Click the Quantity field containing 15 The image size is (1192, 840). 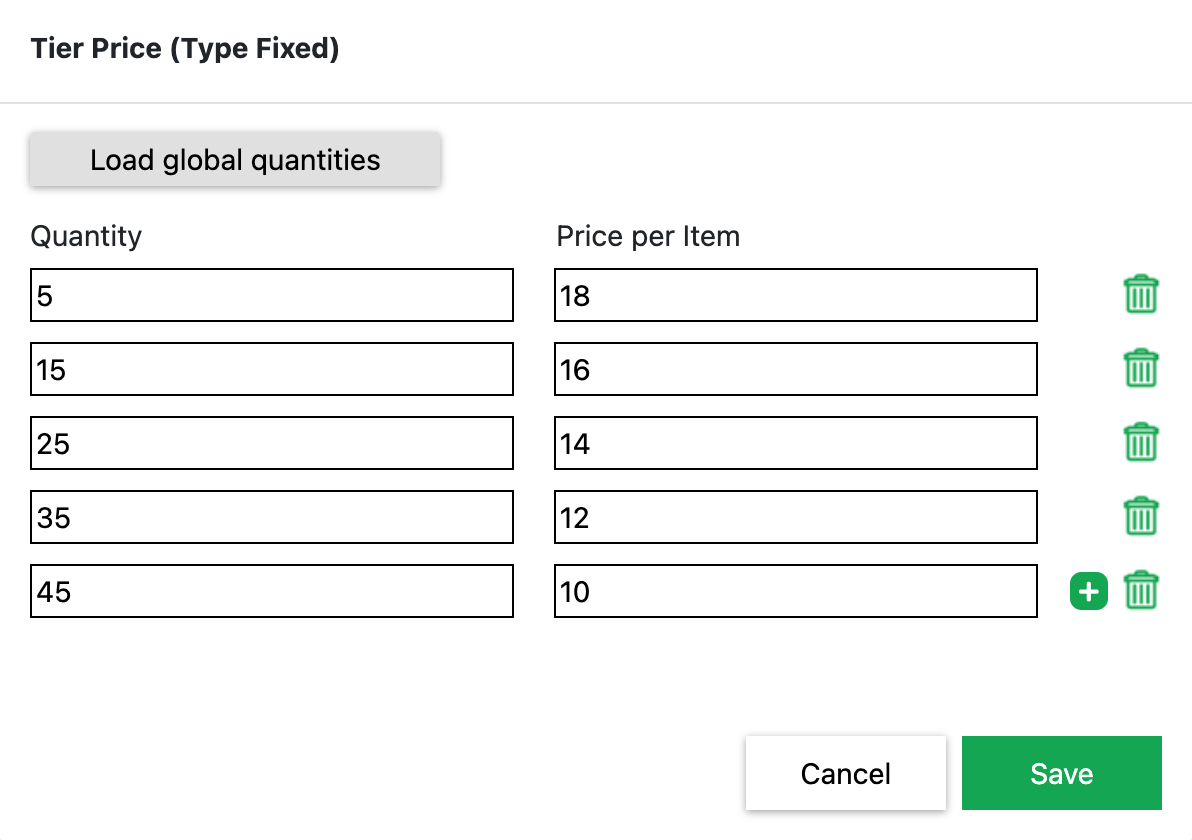272,369
